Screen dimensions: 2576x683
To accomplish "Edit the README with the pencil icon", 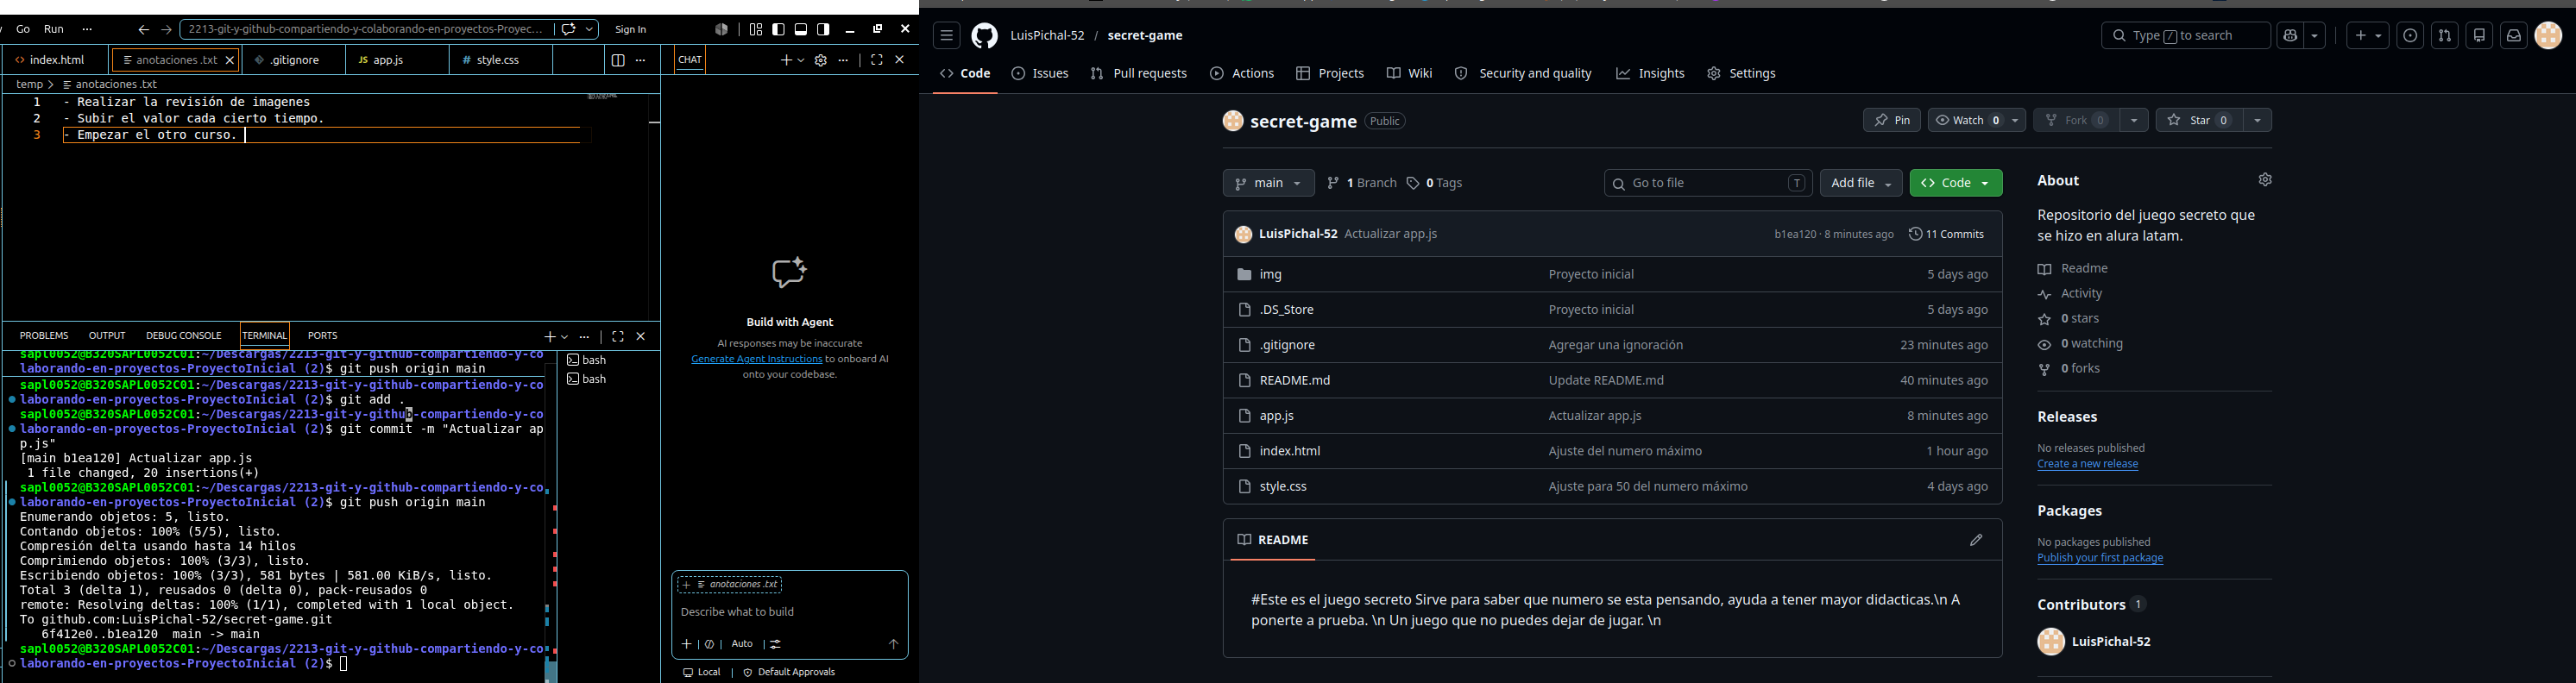I will click(x=1976, y=540).
